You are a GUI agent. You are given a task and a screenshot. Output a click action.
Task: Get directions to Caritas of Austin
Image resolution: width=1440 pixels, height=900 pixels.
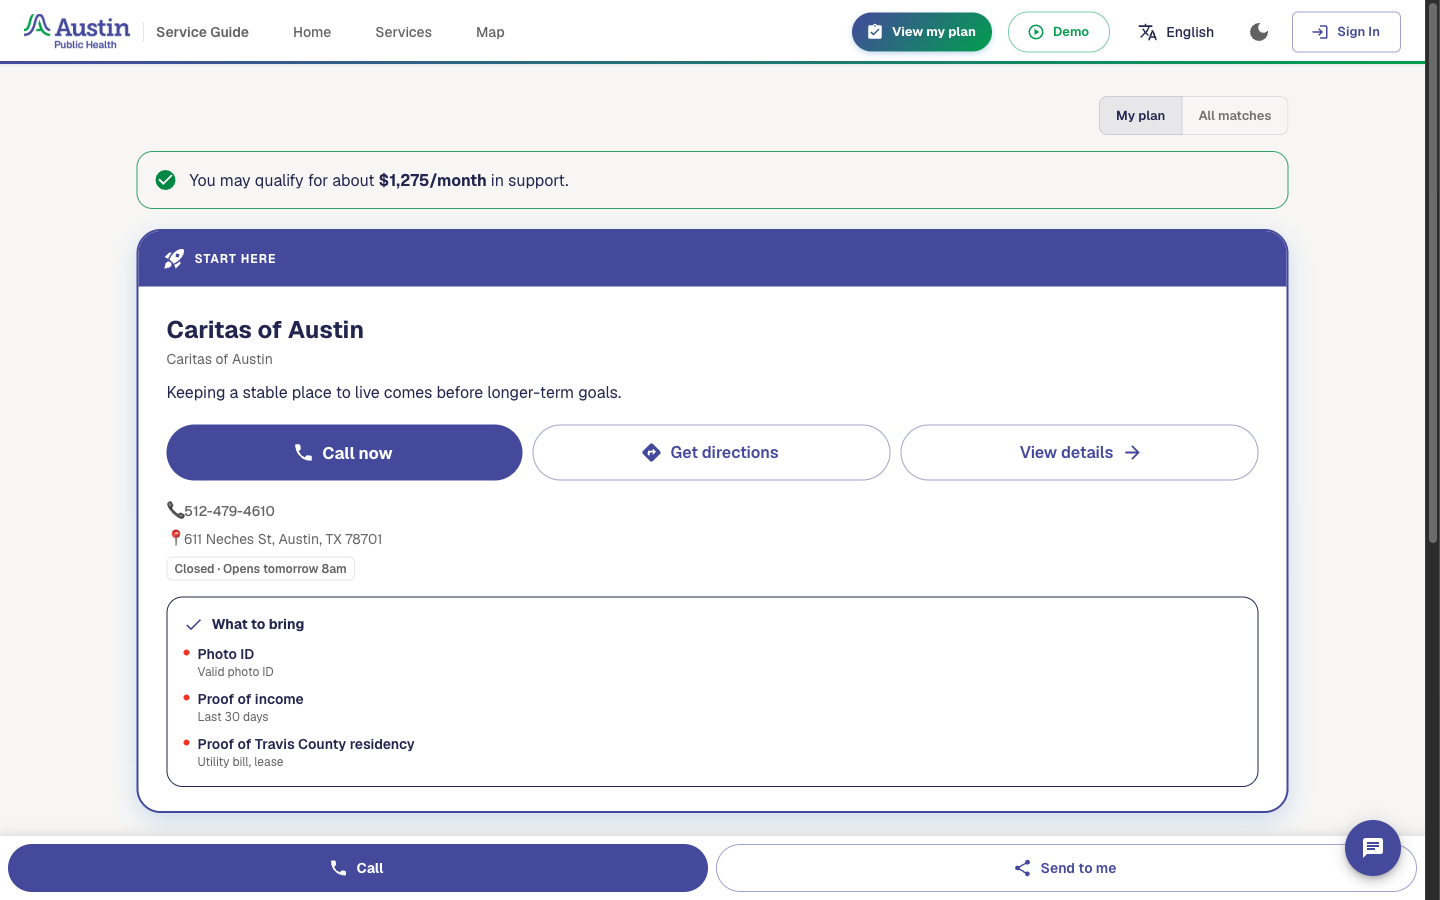click(x=711, y=453)
